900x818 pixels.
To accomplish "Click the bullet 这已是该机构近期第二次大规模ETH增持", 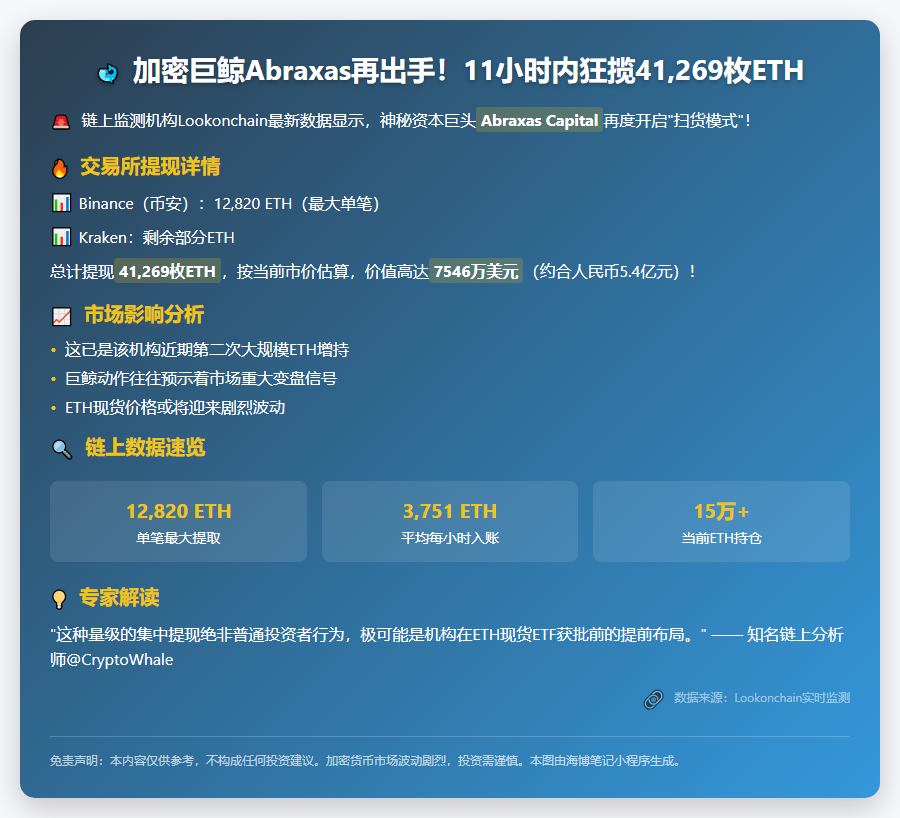I will coord(207,350).
